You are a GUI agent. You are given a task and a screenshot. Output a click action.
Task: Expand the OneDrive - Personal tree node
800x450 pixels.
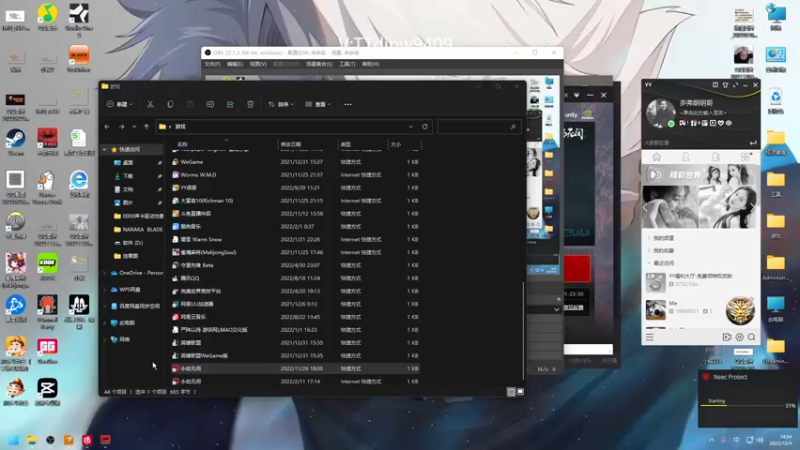[105, 273]
